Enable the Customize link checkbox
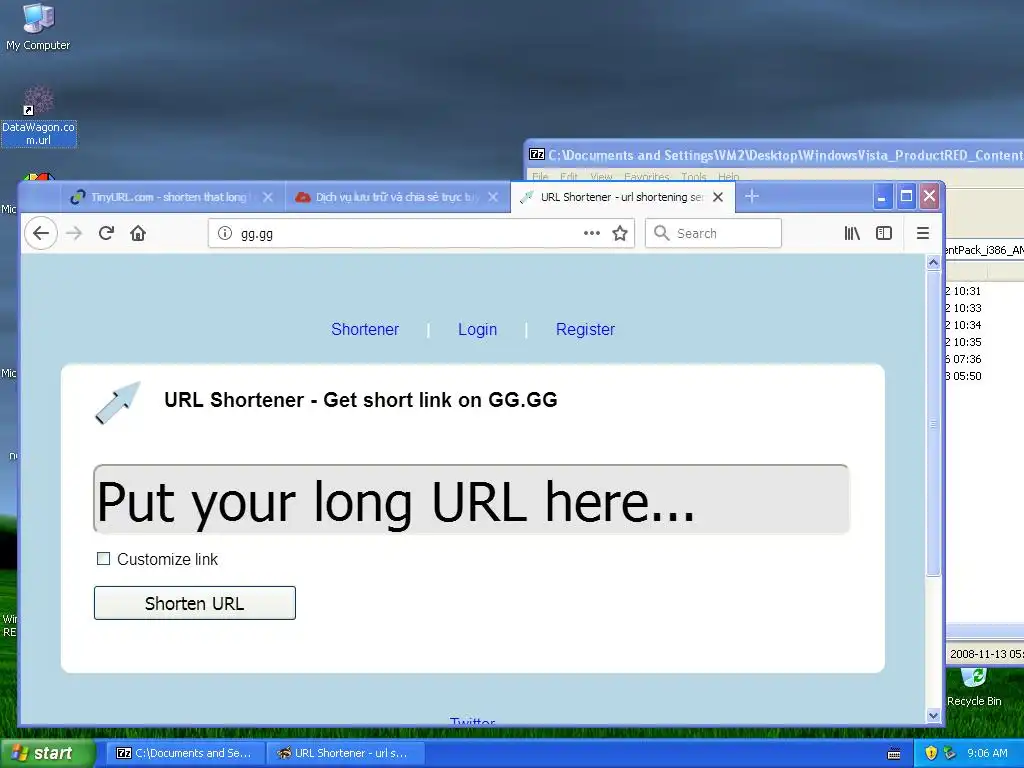This screenshot has width=1024, height=768. coord(103,558)
